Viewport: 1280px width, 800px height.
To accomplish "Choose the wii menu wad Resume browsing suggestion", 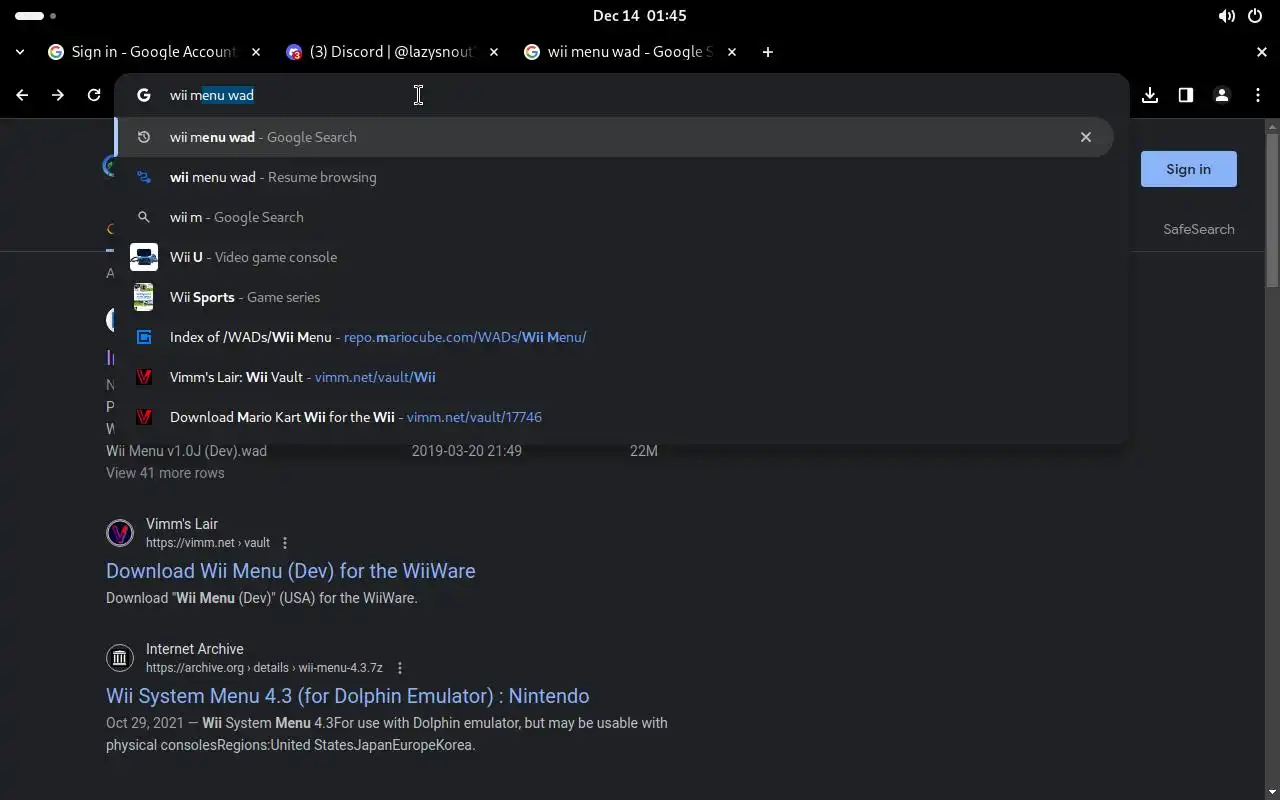I will tap(614, 177).
